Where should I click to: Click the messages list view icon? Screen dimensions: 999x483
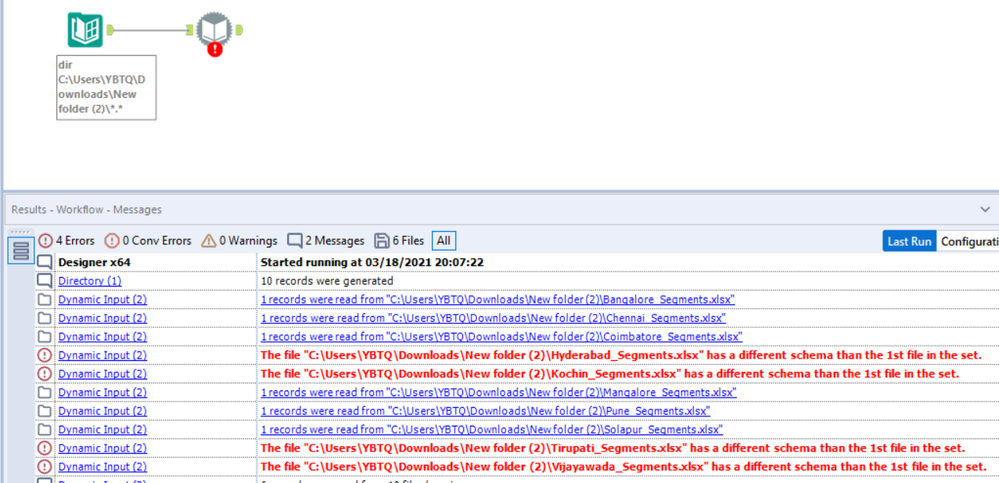(21, 250)
